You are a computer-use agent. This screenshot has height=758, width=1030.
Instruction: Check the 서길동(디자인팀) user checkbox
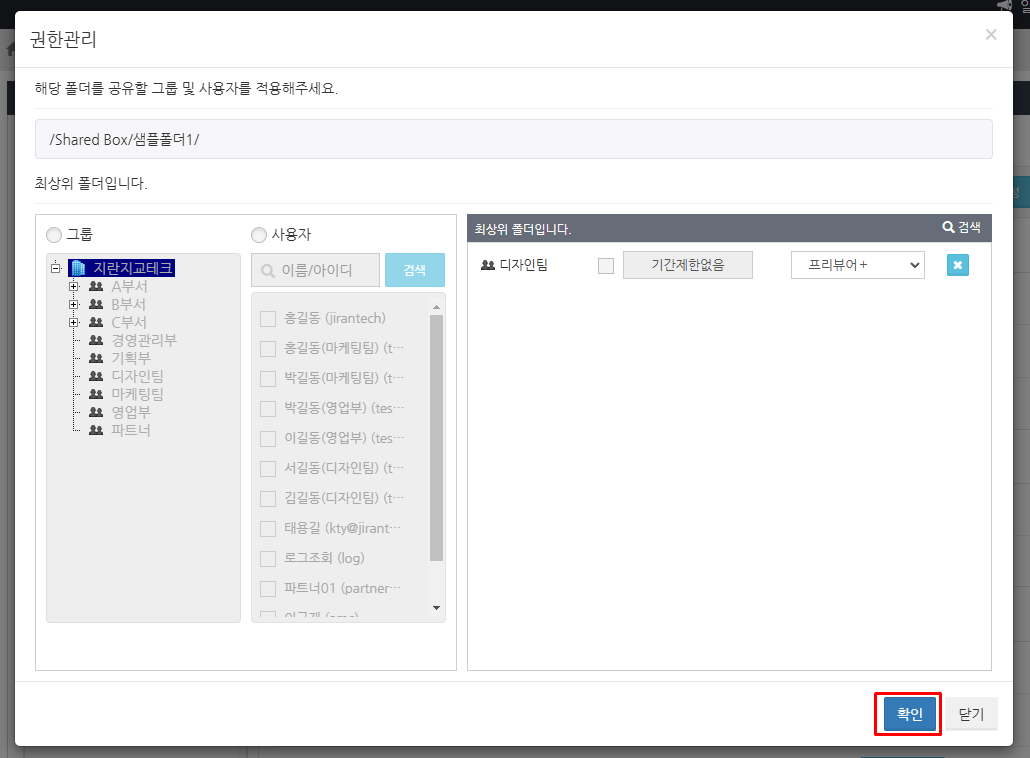pyautogui.click(x=268, y=468)
